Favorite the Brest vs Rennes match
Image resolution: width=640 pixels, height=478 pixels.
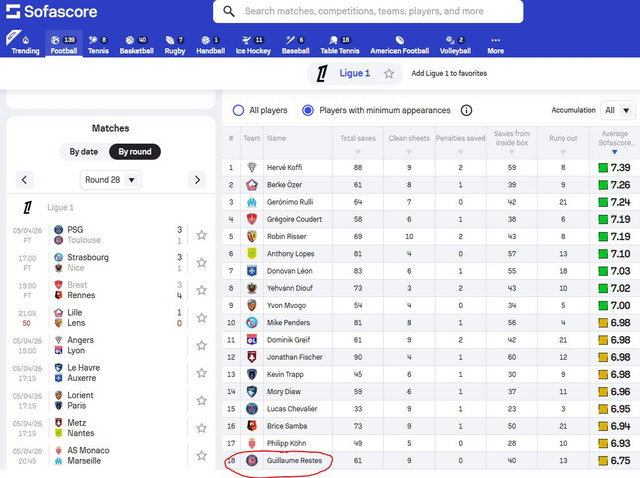pyautogui.click(x=201, y=290)
